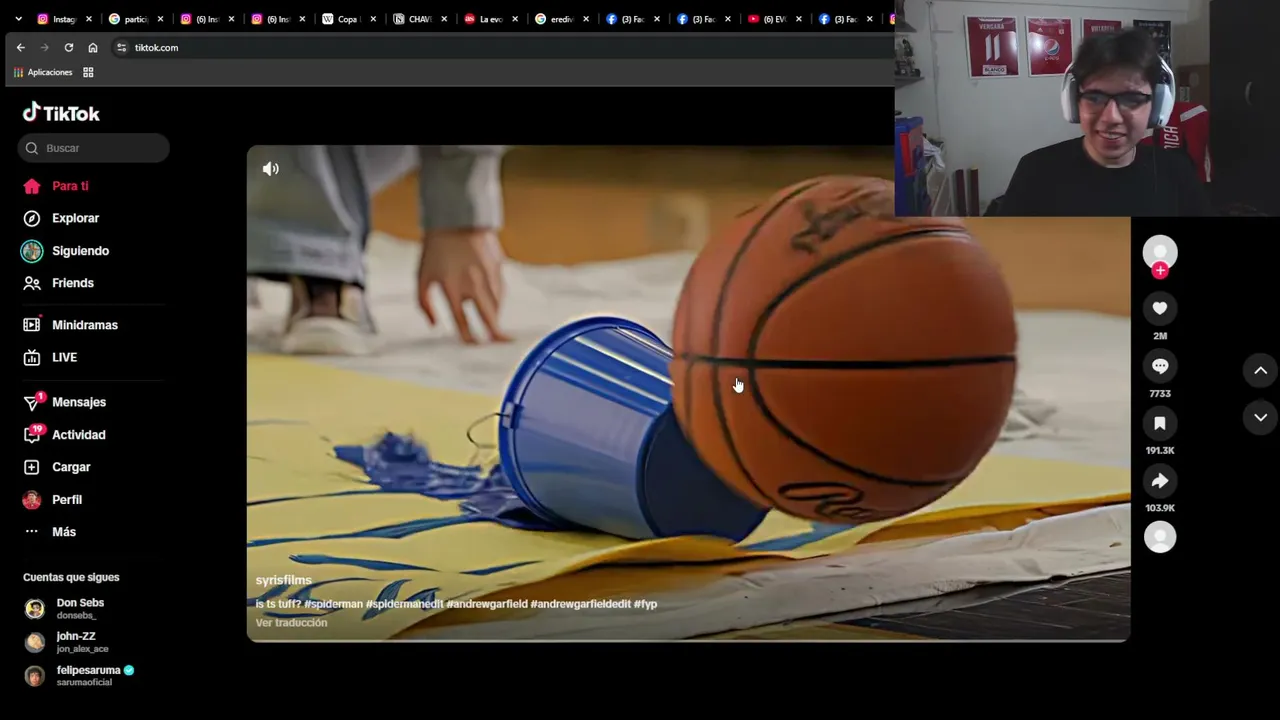The image size is (1280, 720).
Task: Click the #fyp hashtag
Action: [646, 604]
